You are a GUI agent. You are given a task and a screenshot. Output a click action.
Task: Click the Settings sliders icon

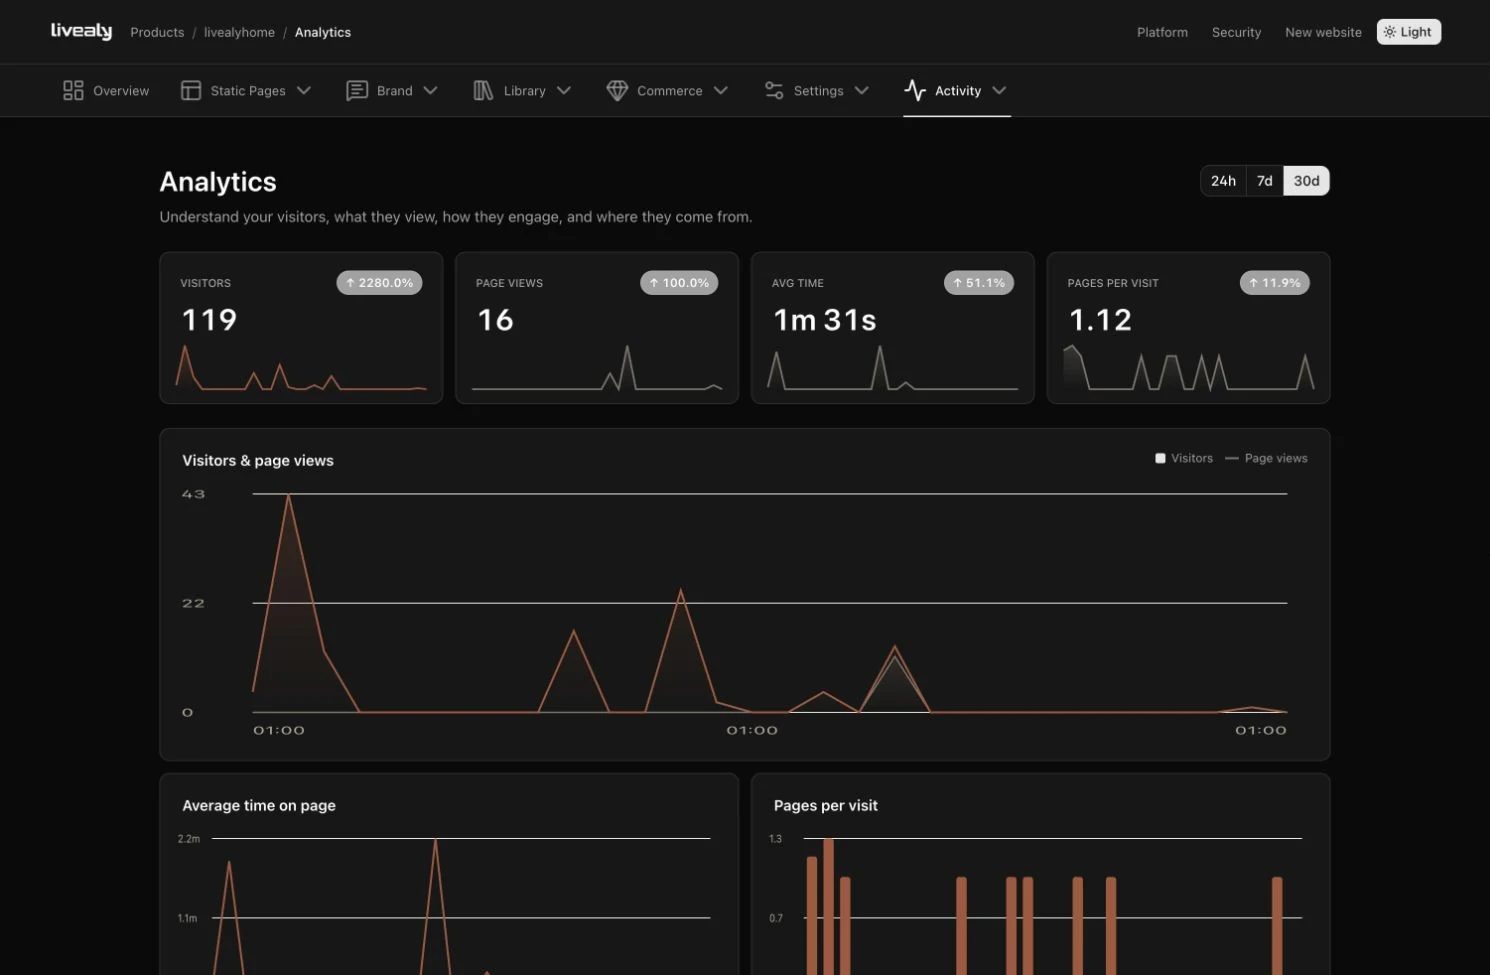pos(774,91)
